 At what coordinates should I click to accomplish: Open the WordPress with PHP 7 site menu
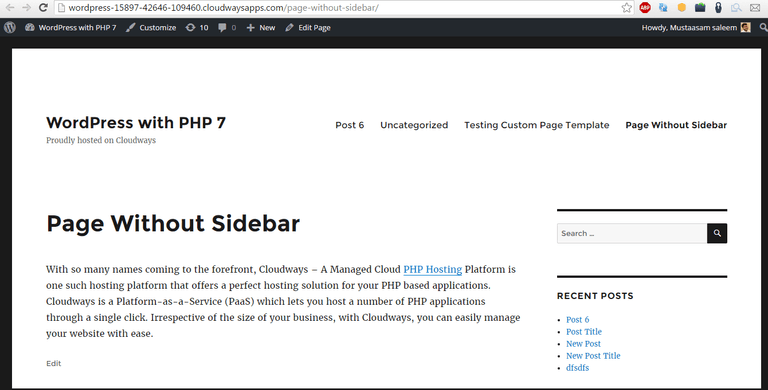click(x=71, y=28)
